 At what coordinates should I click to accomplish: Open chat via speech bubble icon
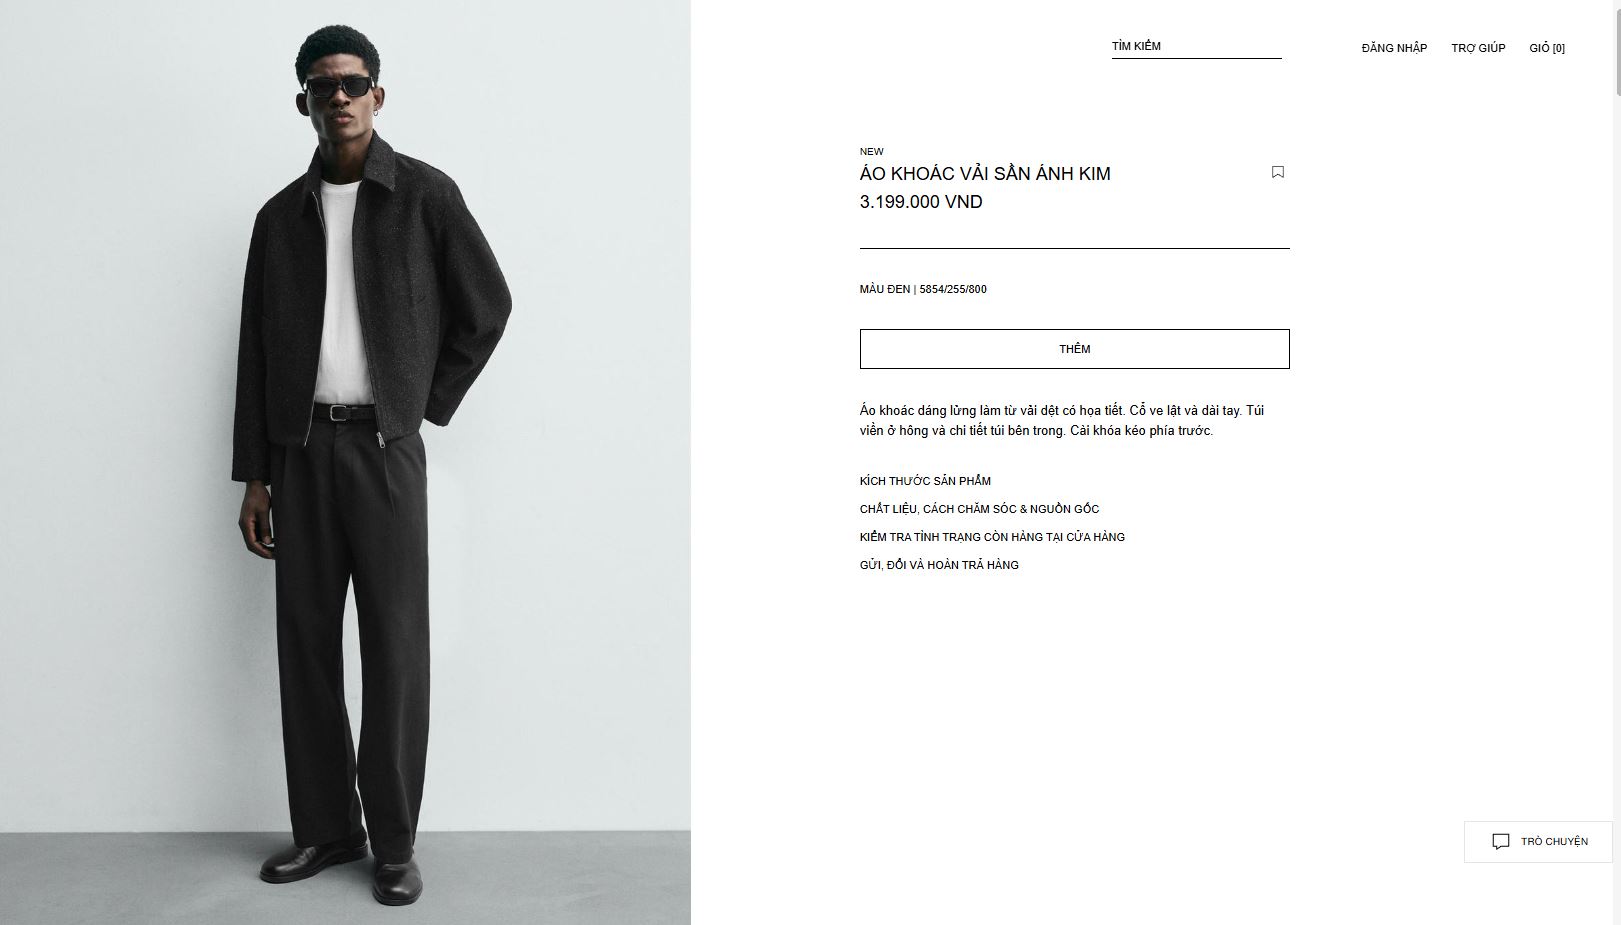tap(1500, 842)
